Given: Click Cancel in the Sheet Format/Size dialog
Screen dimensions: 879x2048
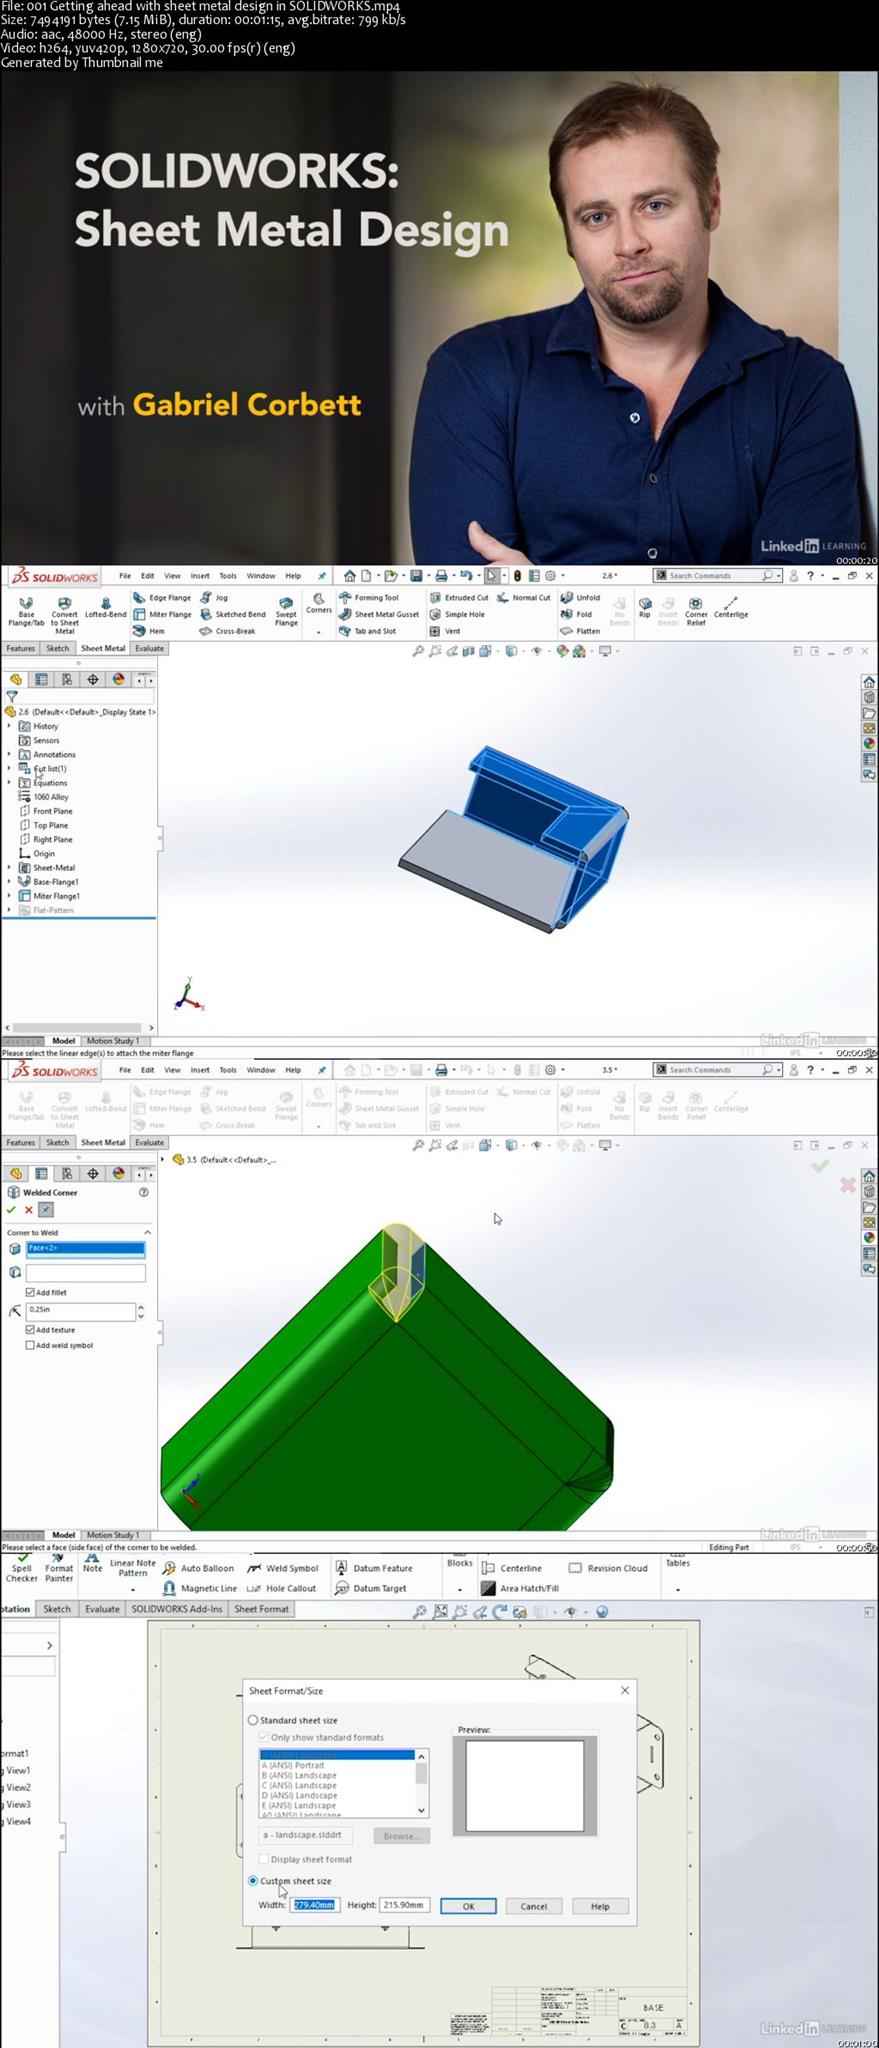Looking at the screenshot, I should point(534,1906).
